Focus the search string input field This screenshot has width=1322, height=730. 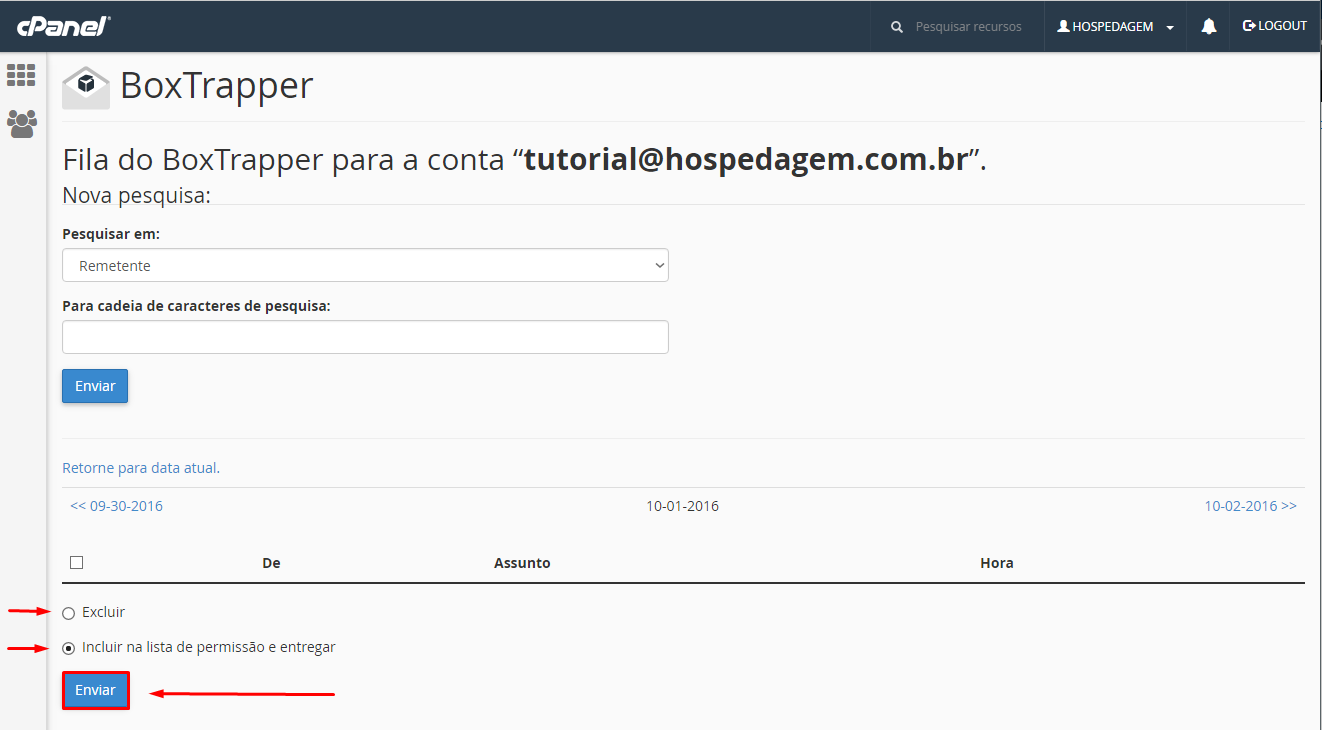pyautogui.click(x=365, y=337)
